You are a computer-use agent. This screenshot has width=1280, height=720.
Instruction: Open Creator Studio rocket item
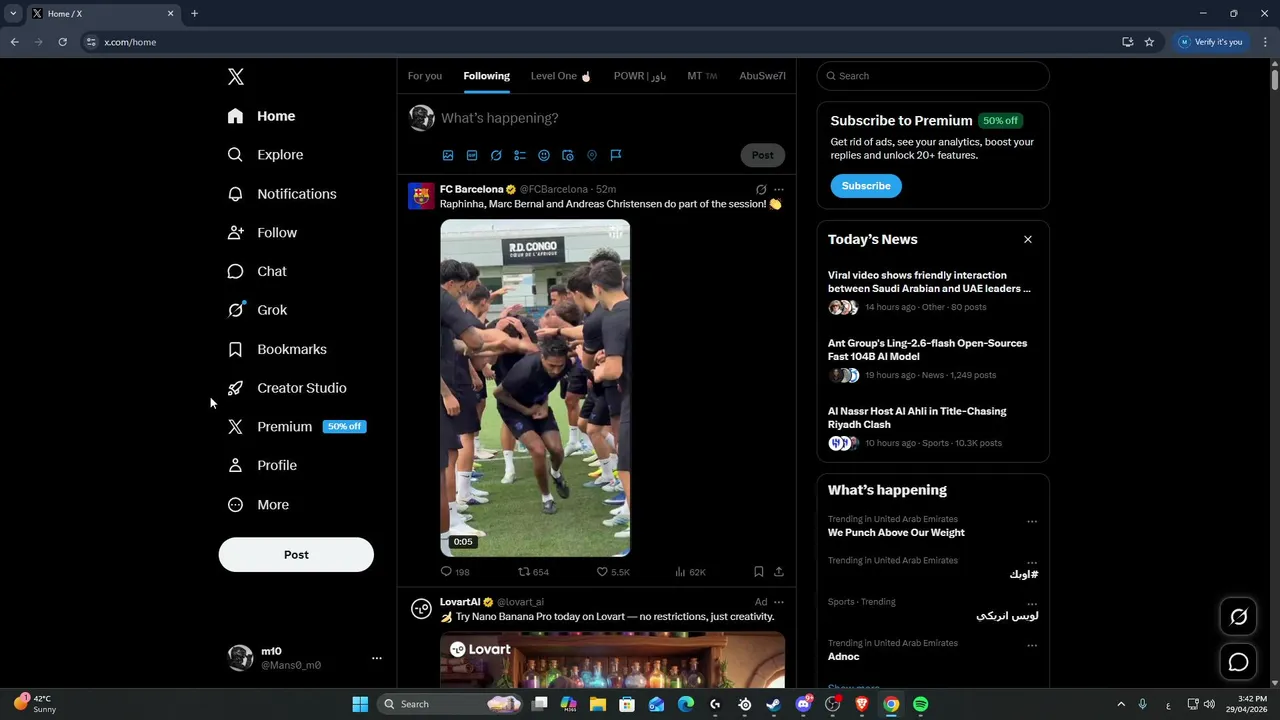(x=287, y=388)
